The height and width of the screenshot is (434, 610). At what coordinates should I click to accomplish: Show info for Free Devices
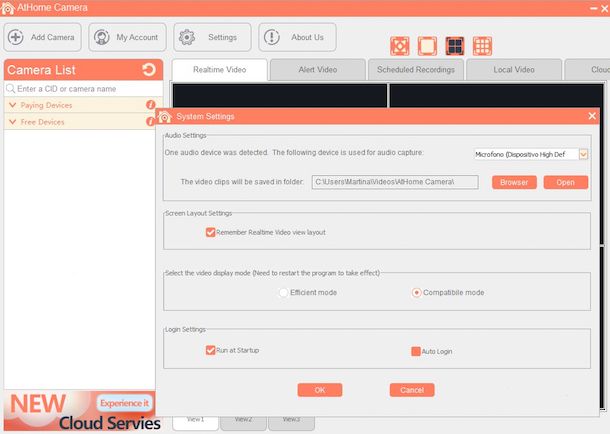[x=150, y=121]
